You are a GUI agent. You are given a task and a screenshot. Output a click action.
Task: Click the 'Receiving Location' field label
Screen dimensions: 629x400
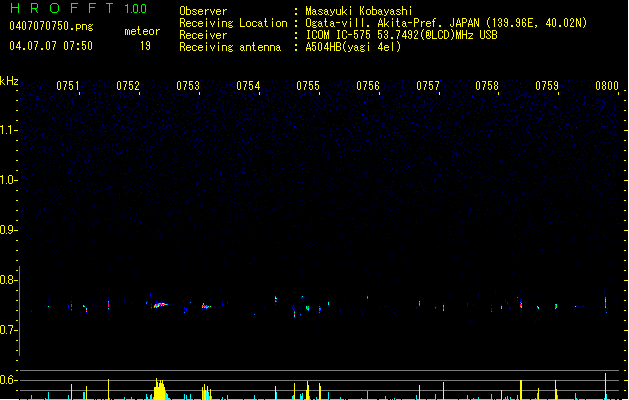click(x=233, y=23)
